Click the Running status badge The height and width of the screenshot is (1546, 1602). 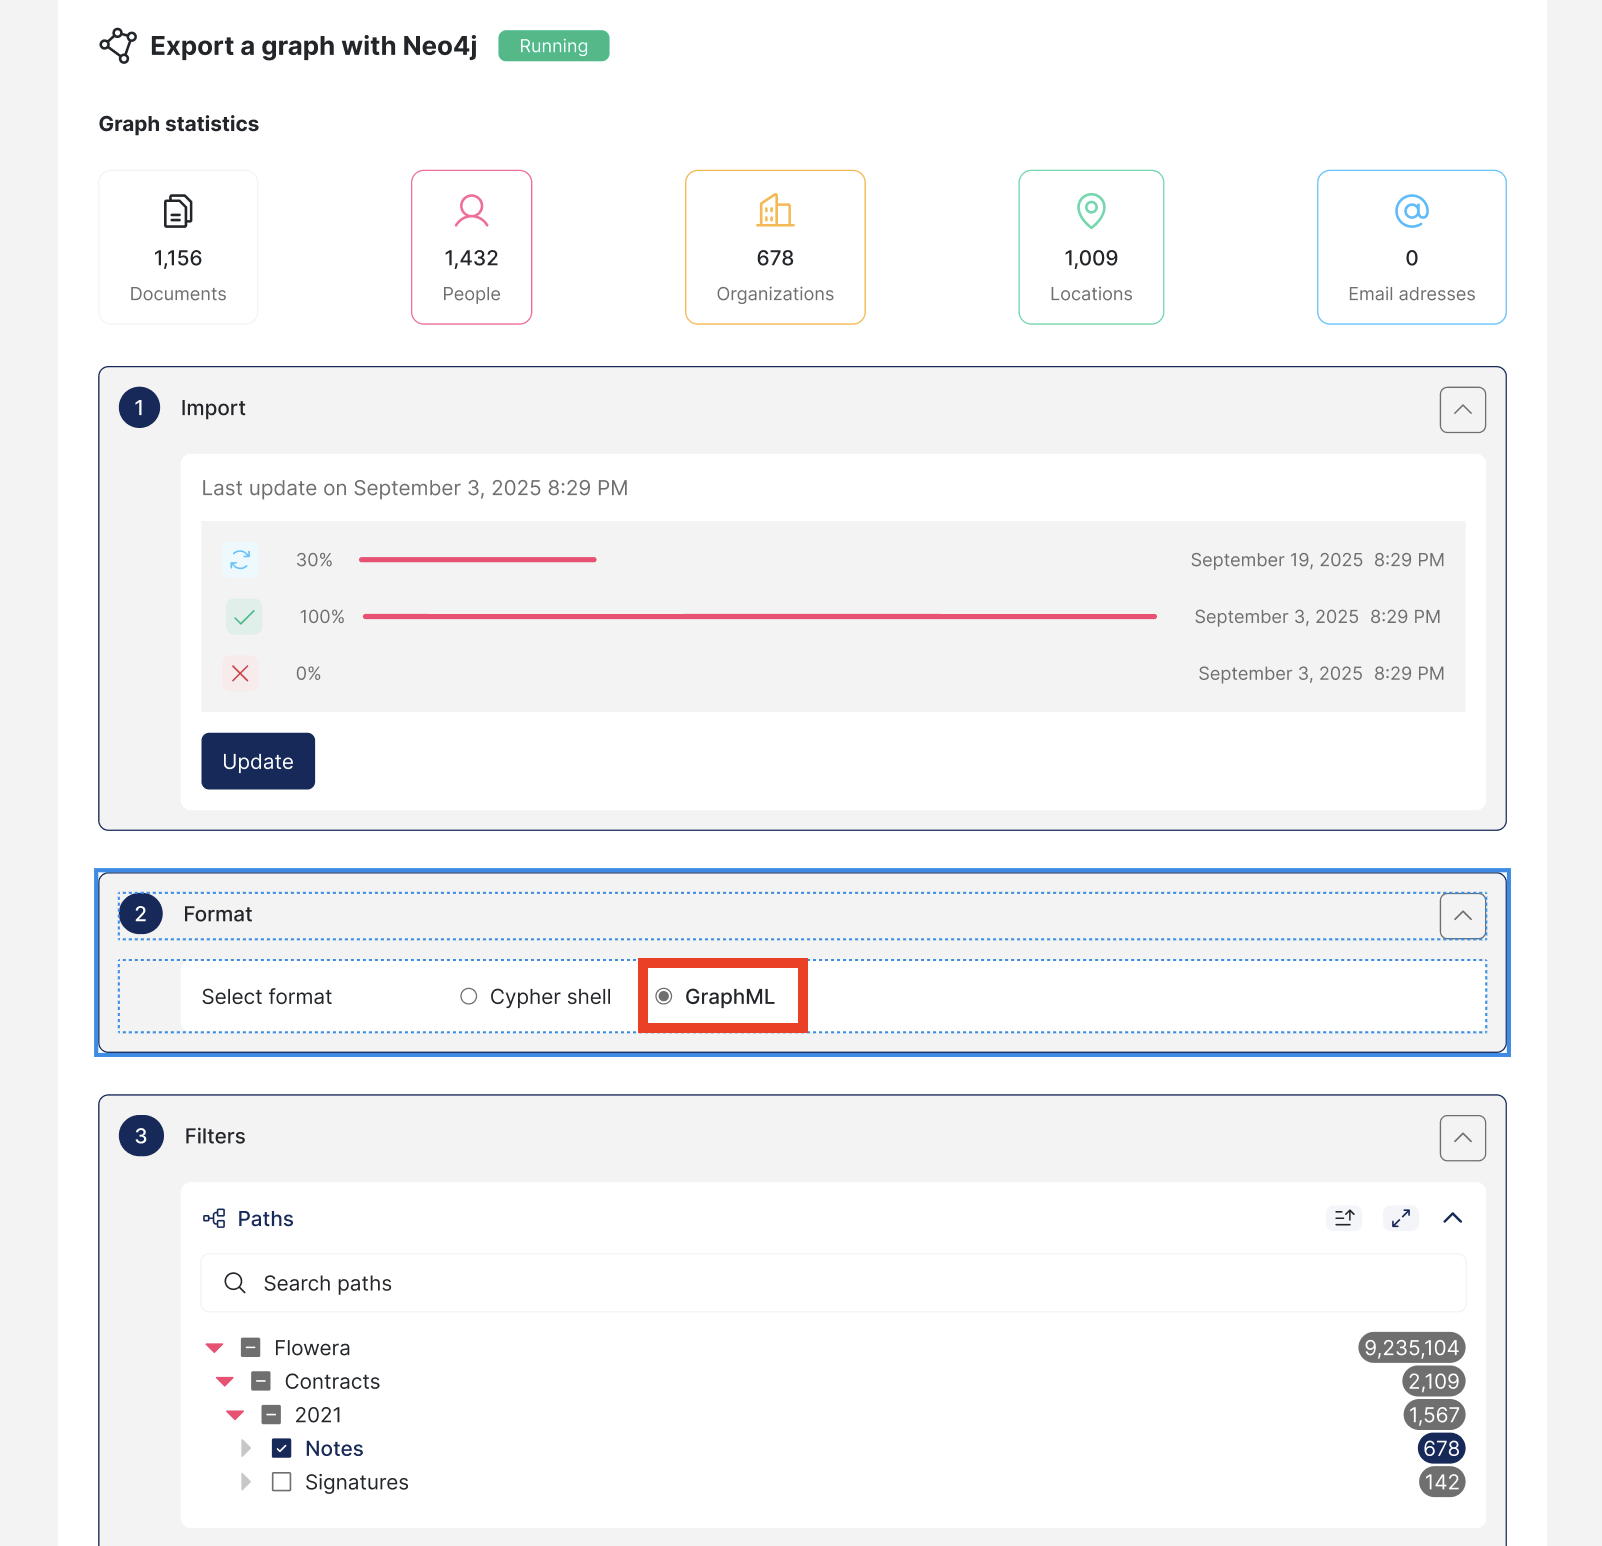coord(553,45)
